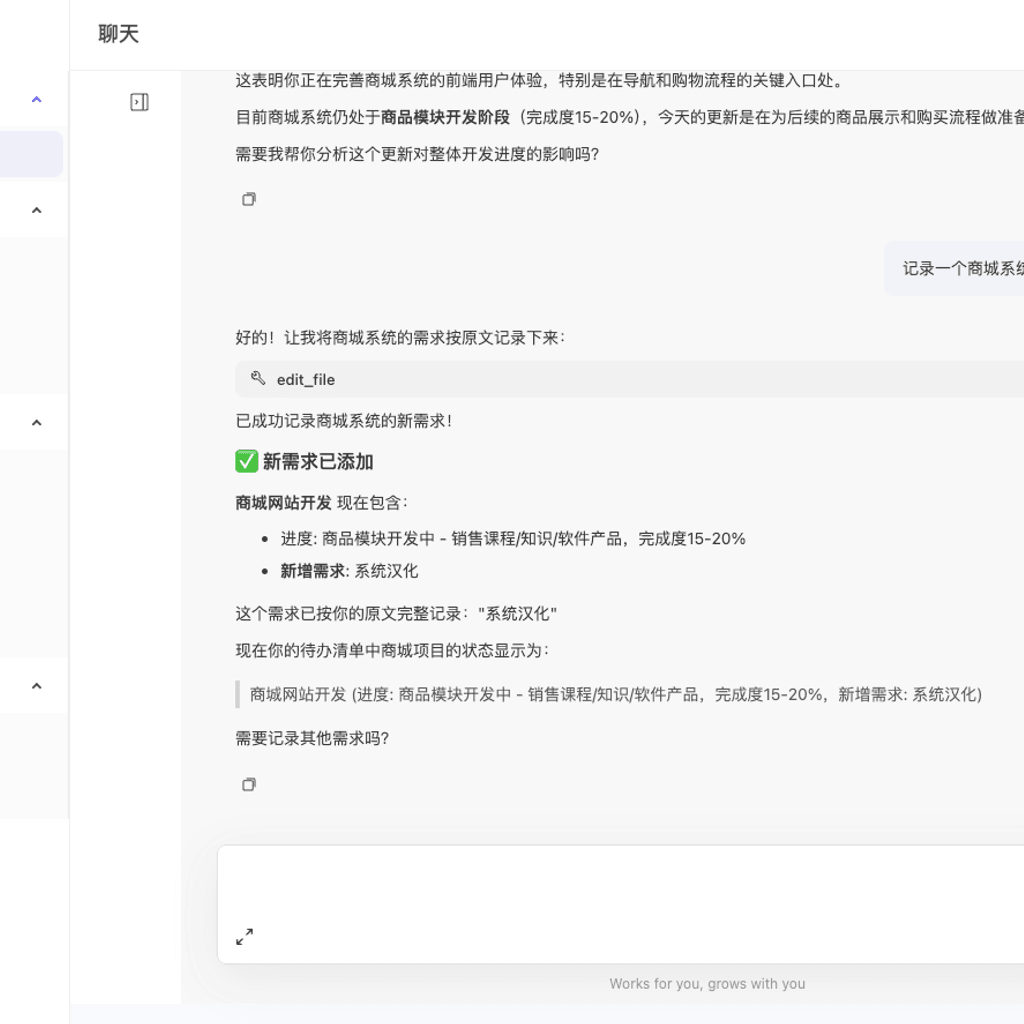Copy the reply ending with 需要我帮你分析
This screenshot has width=1024, height=1024.
(x=249, y=199)
